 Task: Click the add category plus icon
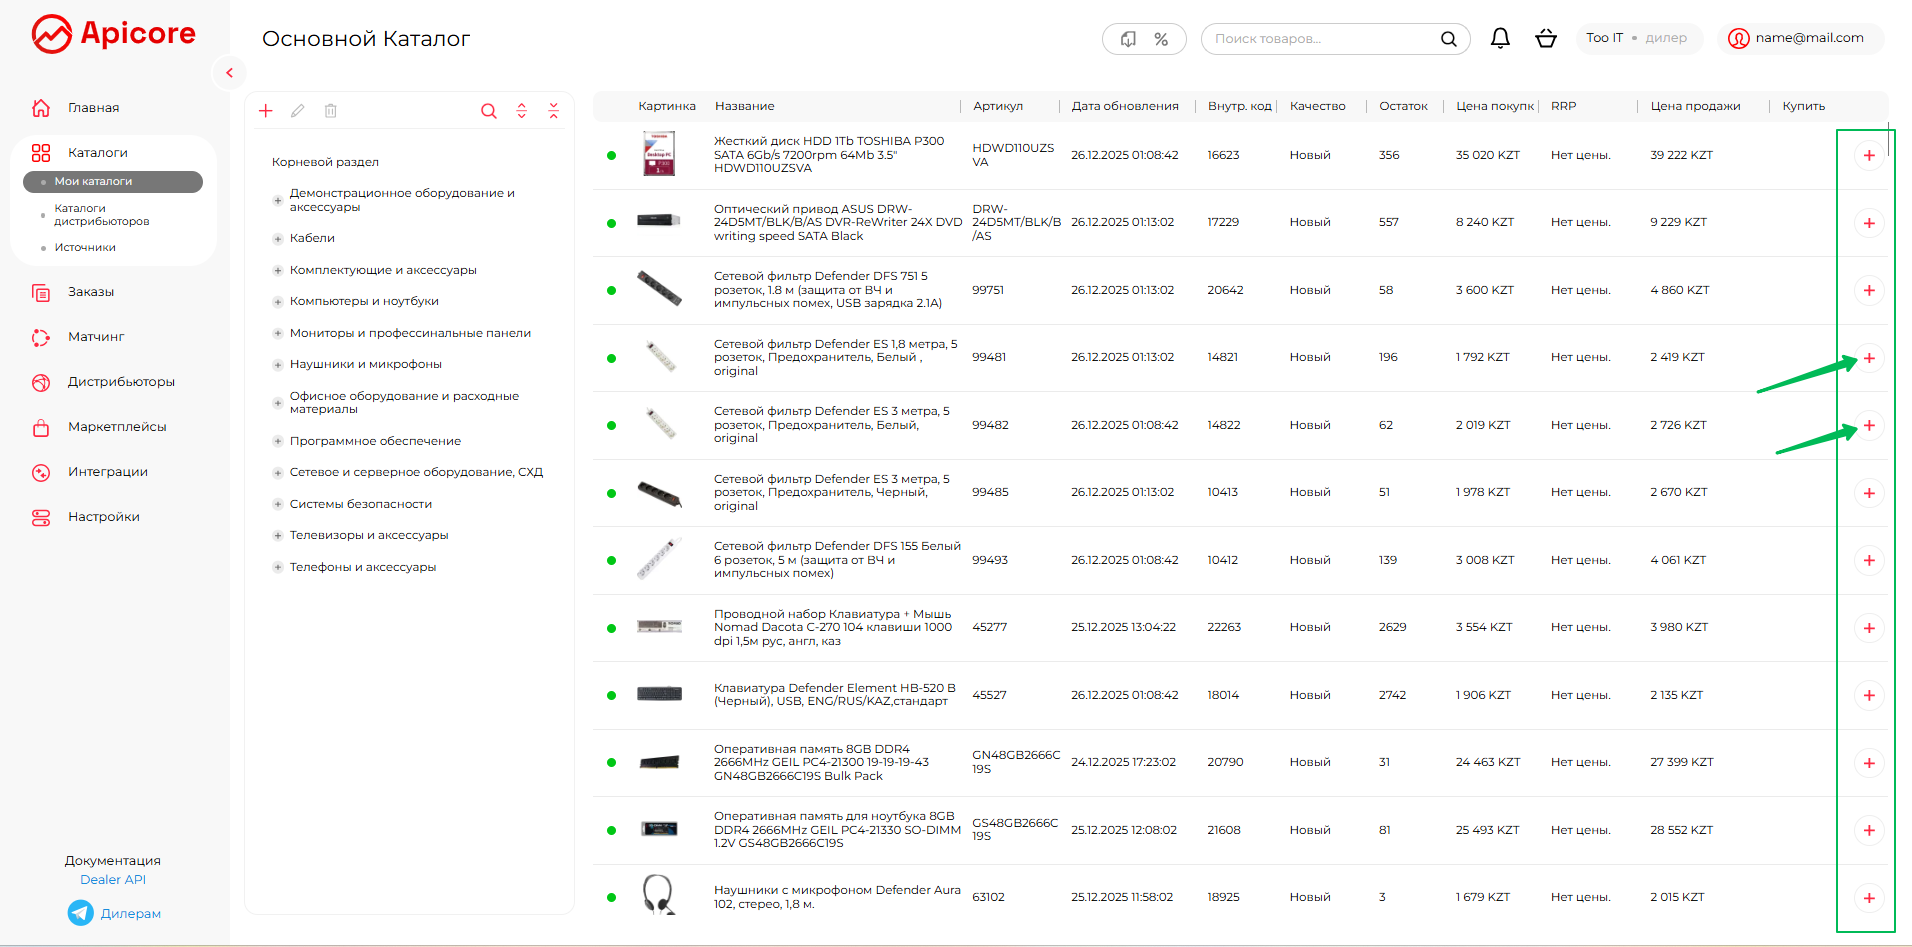tap(266, 111)
